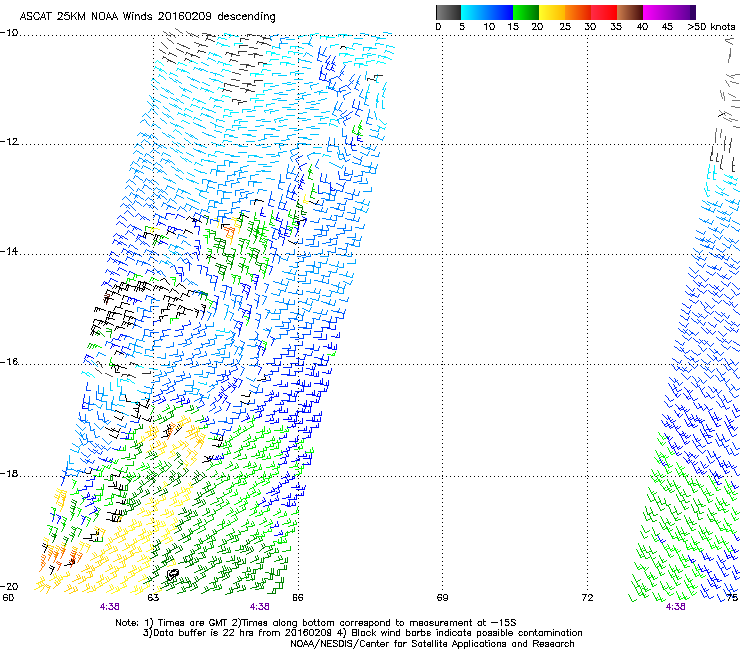Click the note line 'Times are GMT'

193,623
